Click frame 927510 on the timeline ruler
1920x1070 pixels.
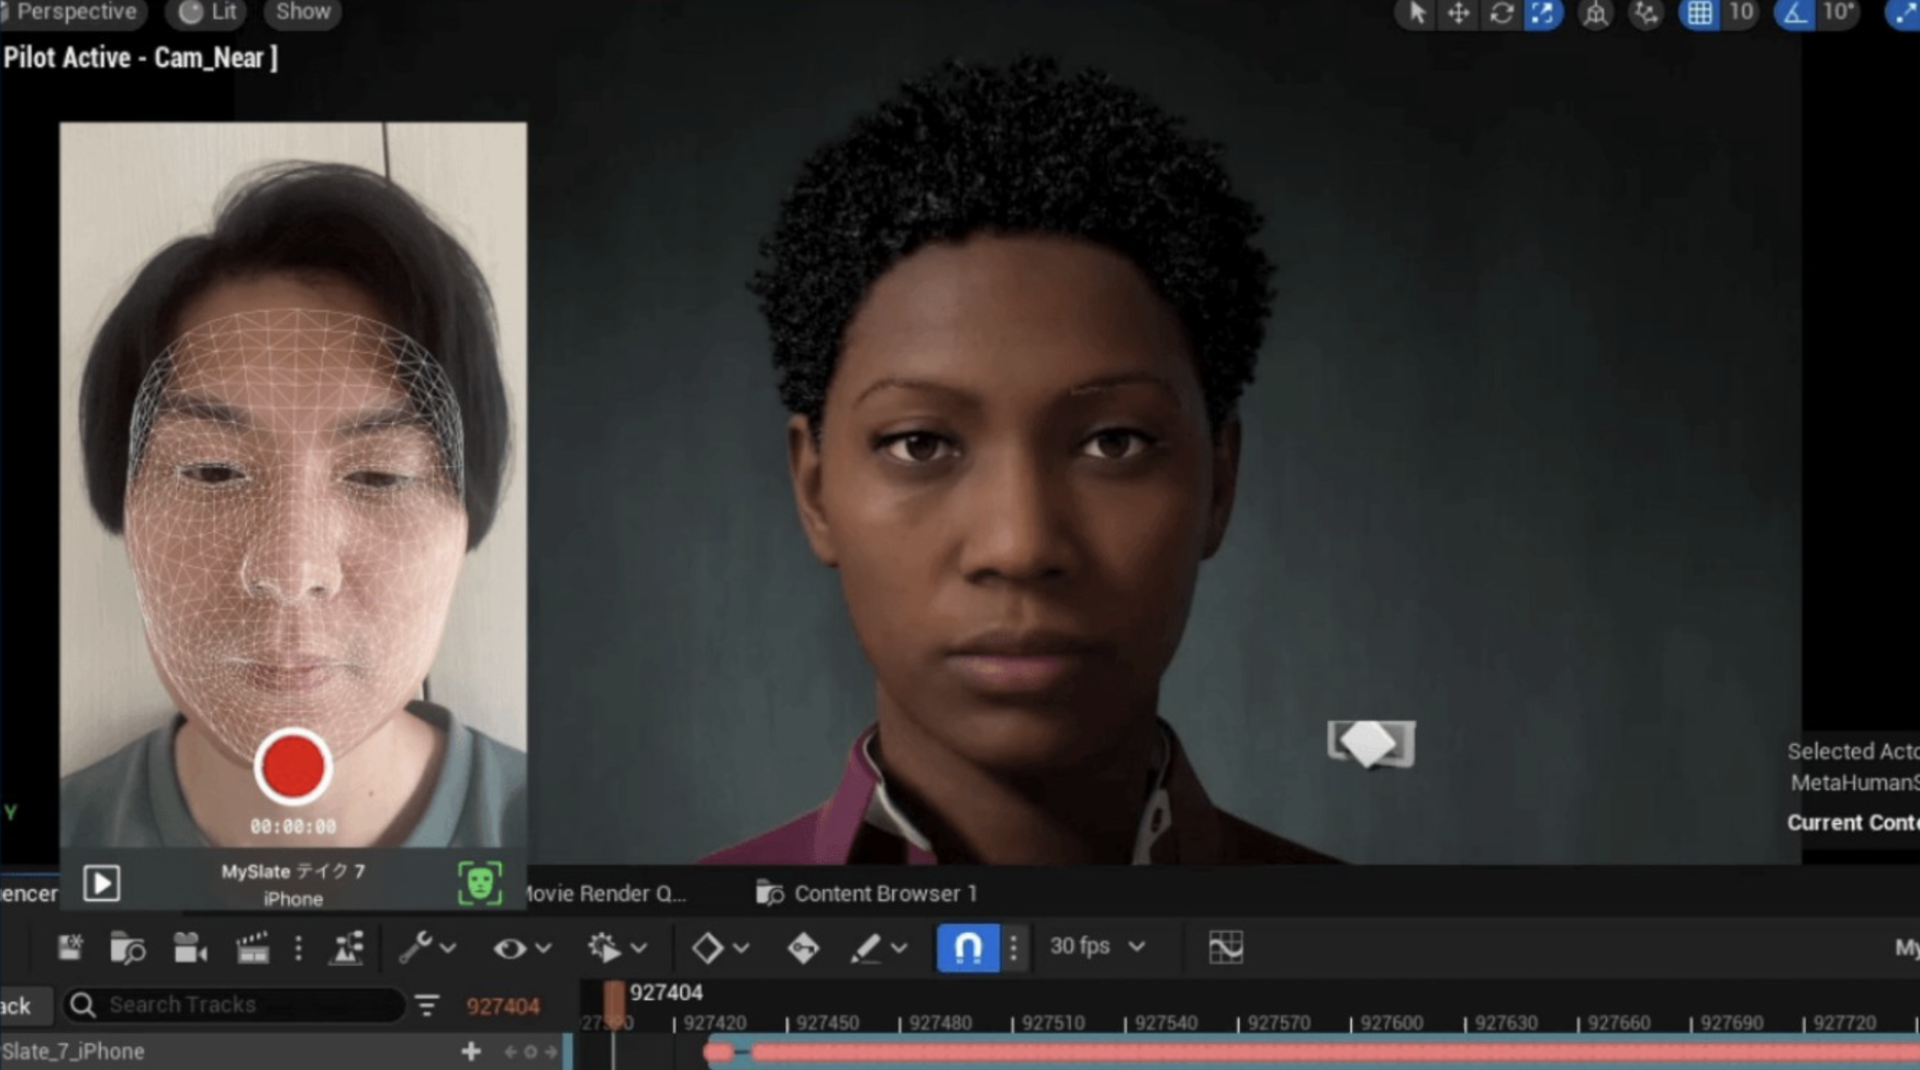point(1053,1023)
